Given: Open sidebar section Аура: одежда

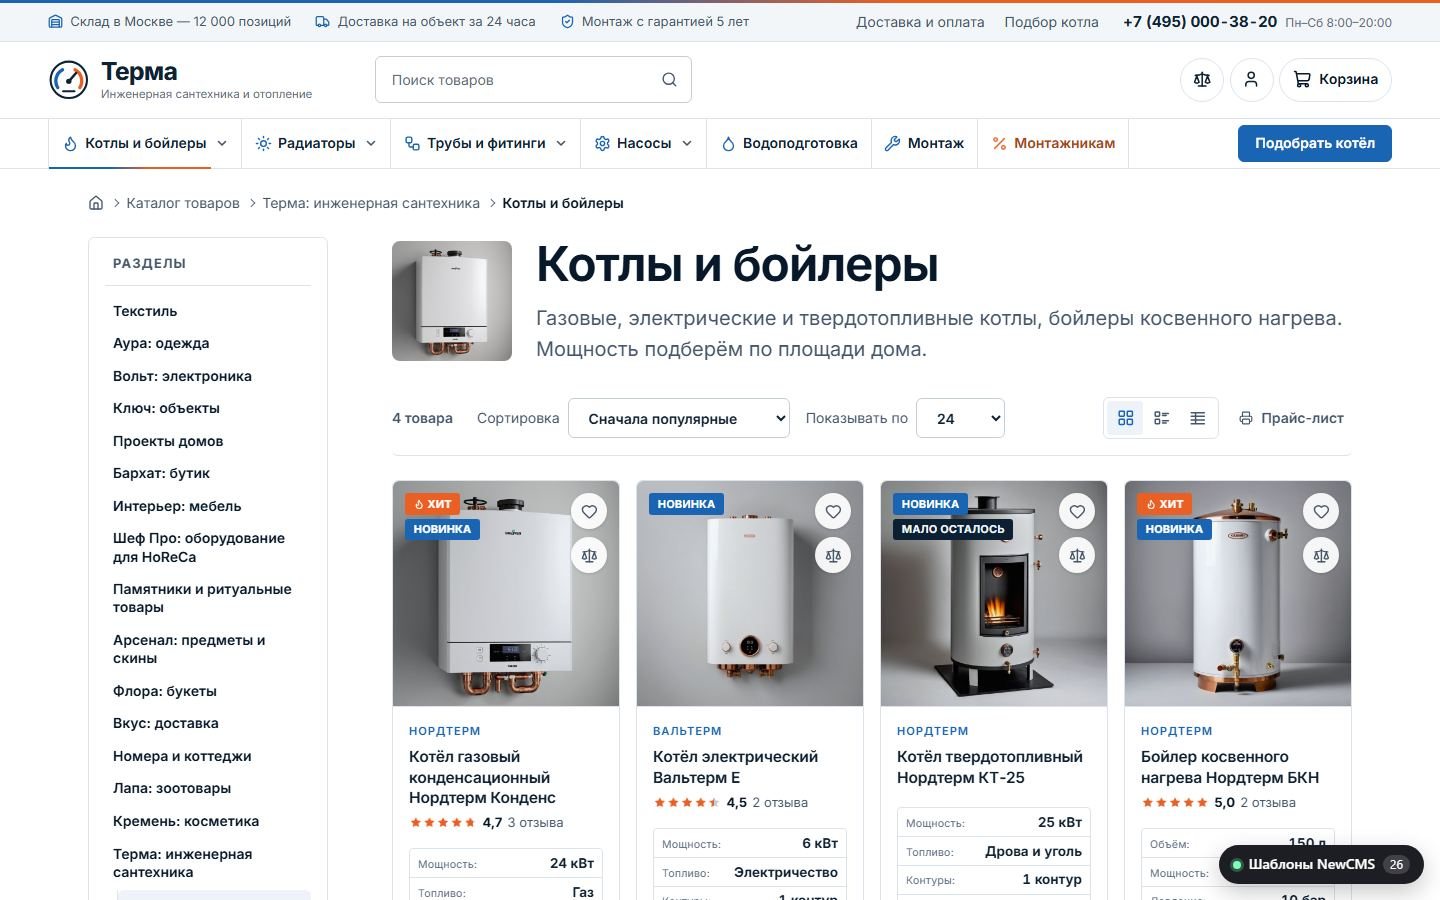Looking at the screenshot, I should pyautogui.click(x=161, y=343).
